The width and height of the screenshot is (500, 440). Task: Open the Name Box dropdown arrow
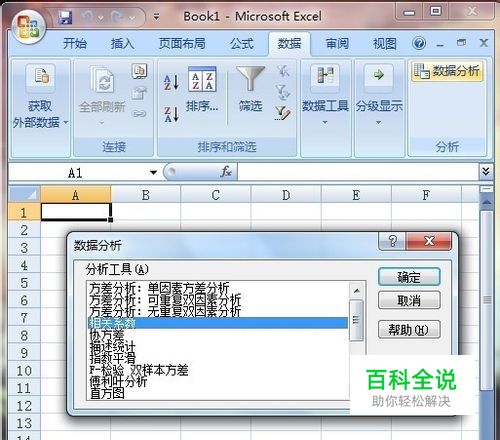(x=153, y=172)
